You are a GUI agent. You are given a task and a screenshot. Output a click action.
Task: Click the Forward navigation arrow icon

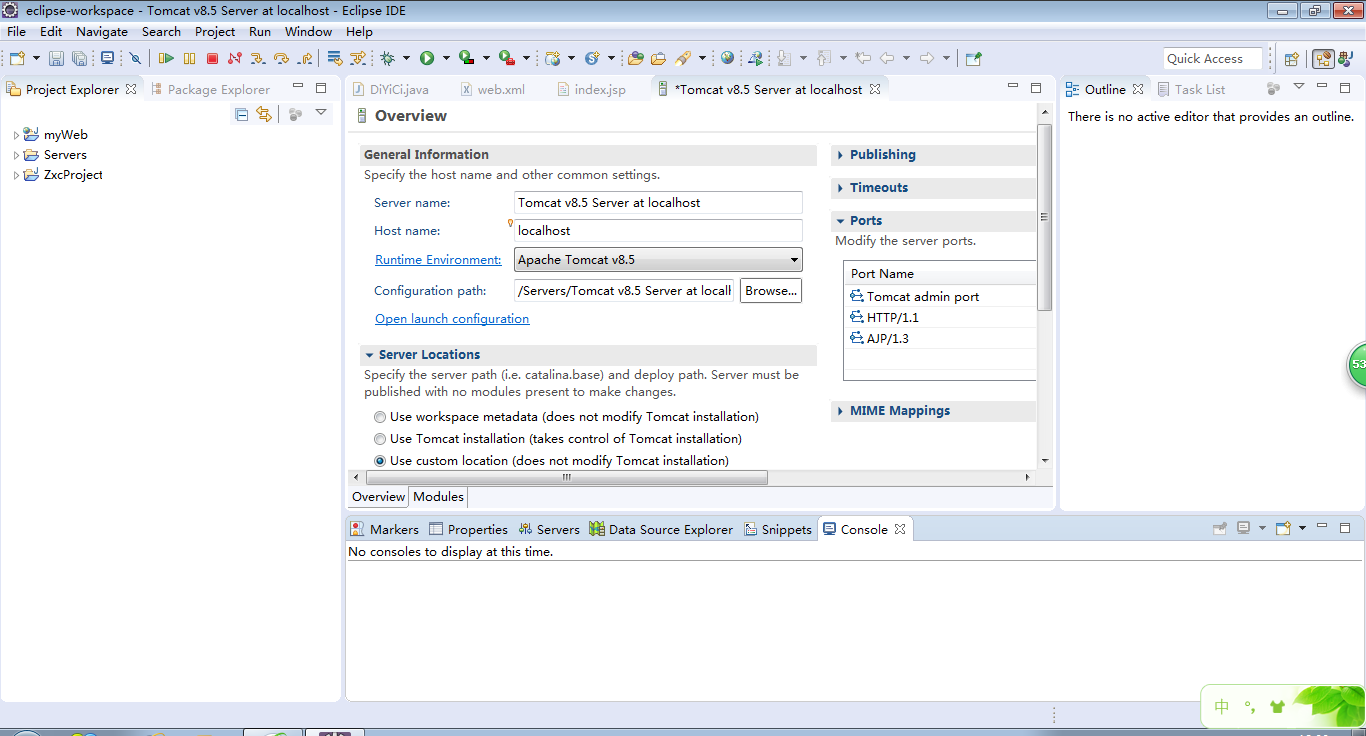click(x=926, y=58)
